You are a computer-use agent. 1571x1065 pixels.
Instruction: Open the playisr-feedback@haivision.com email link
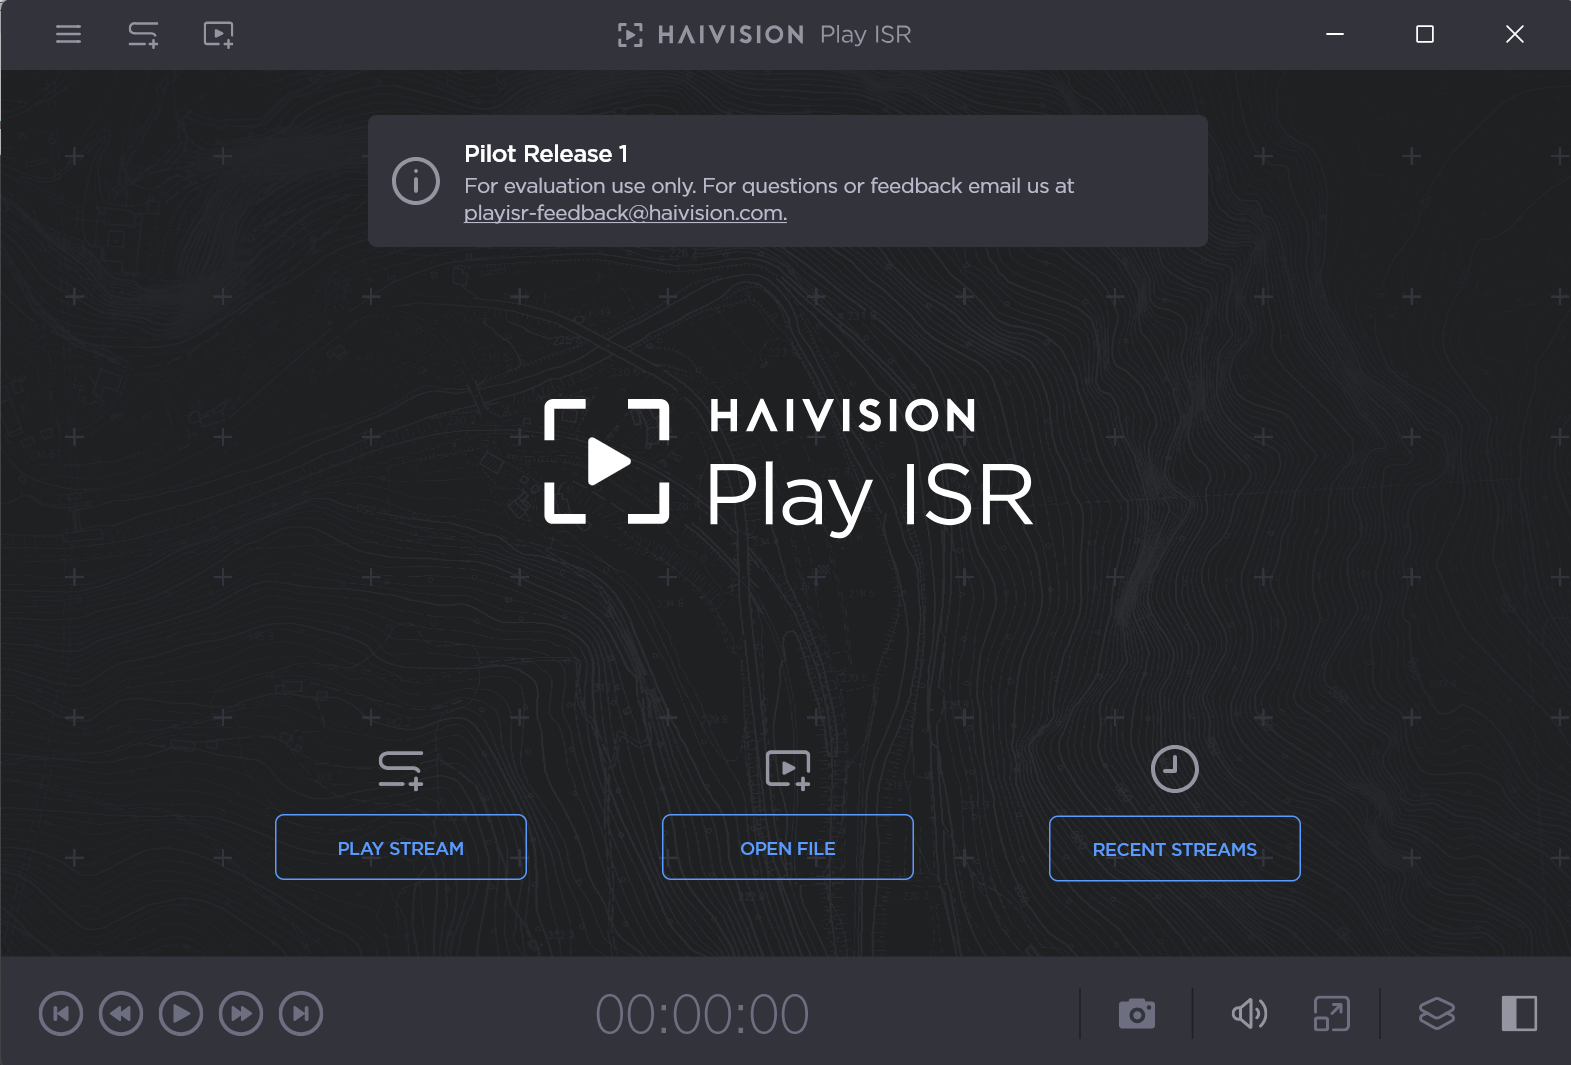click(x=625, y=213)
